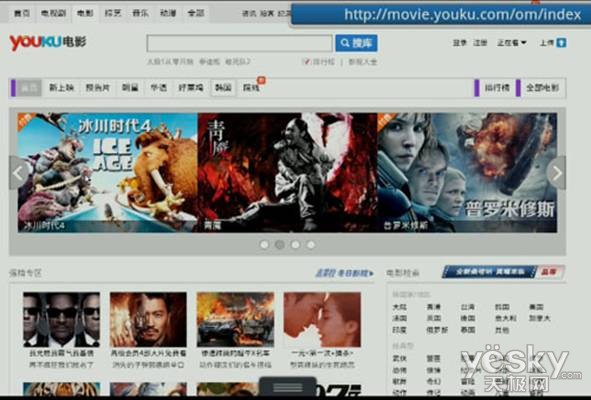Filter movies by region 大陆
This screenshot has width=591, height=400.
click(x=400, y=307)
